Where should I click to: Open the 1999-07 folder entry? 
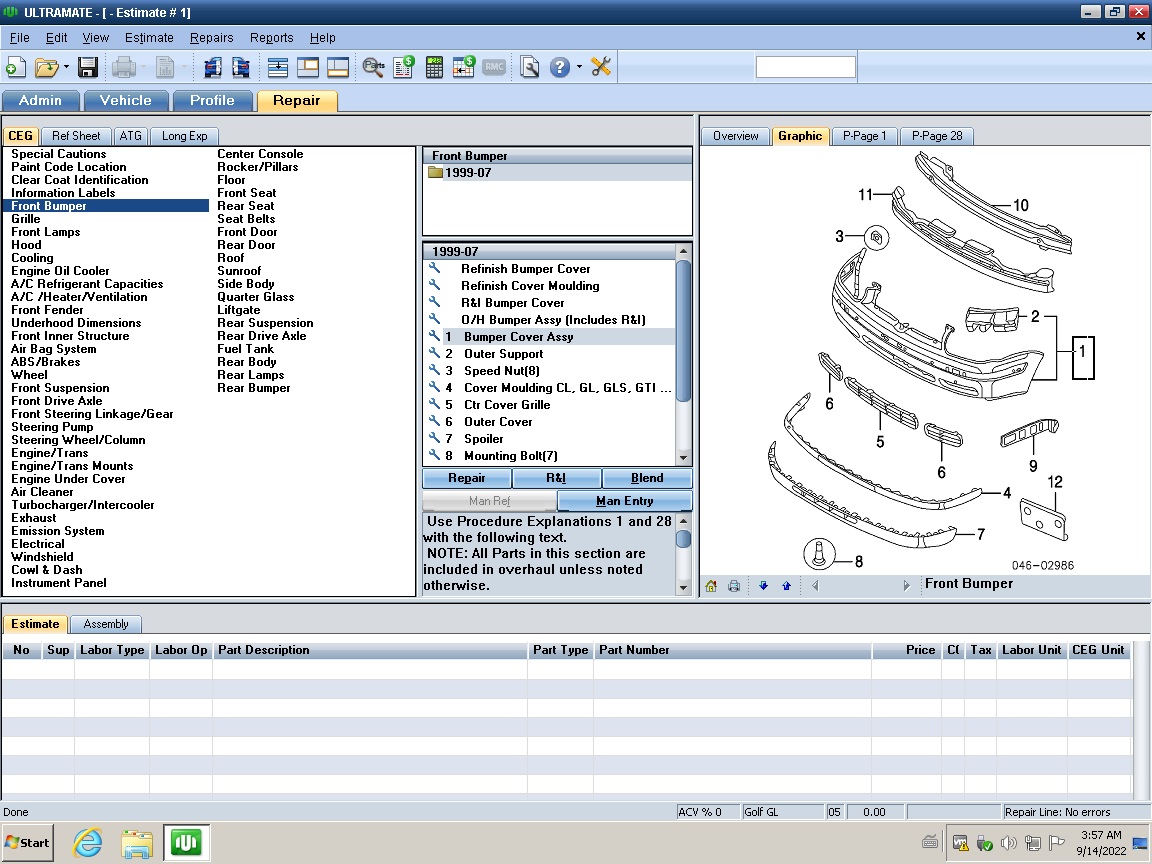click(467, 173)
